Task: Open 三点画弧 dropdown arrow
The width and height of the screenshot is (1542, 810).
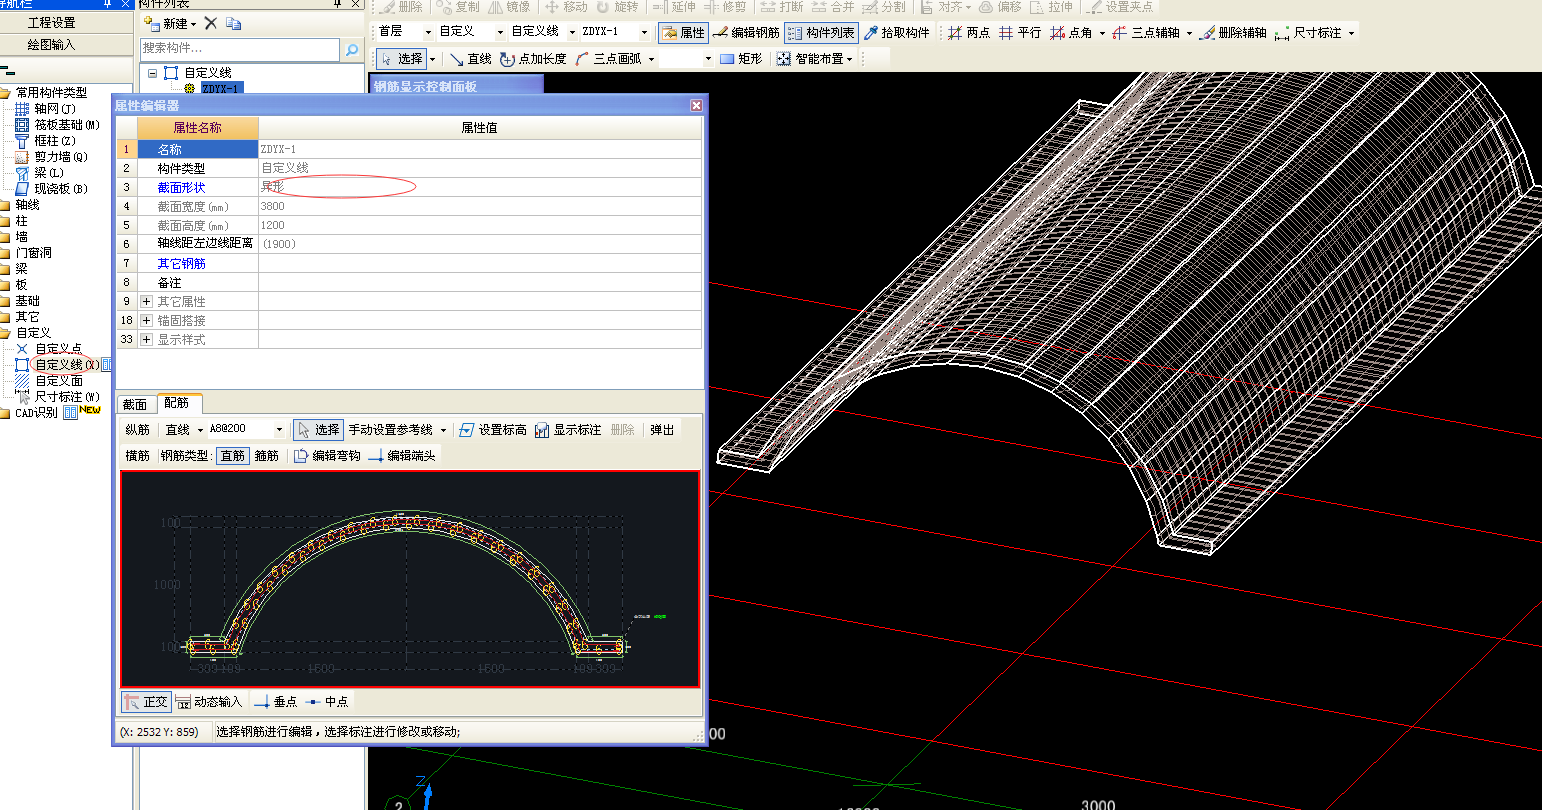Action: pos(652,59)
